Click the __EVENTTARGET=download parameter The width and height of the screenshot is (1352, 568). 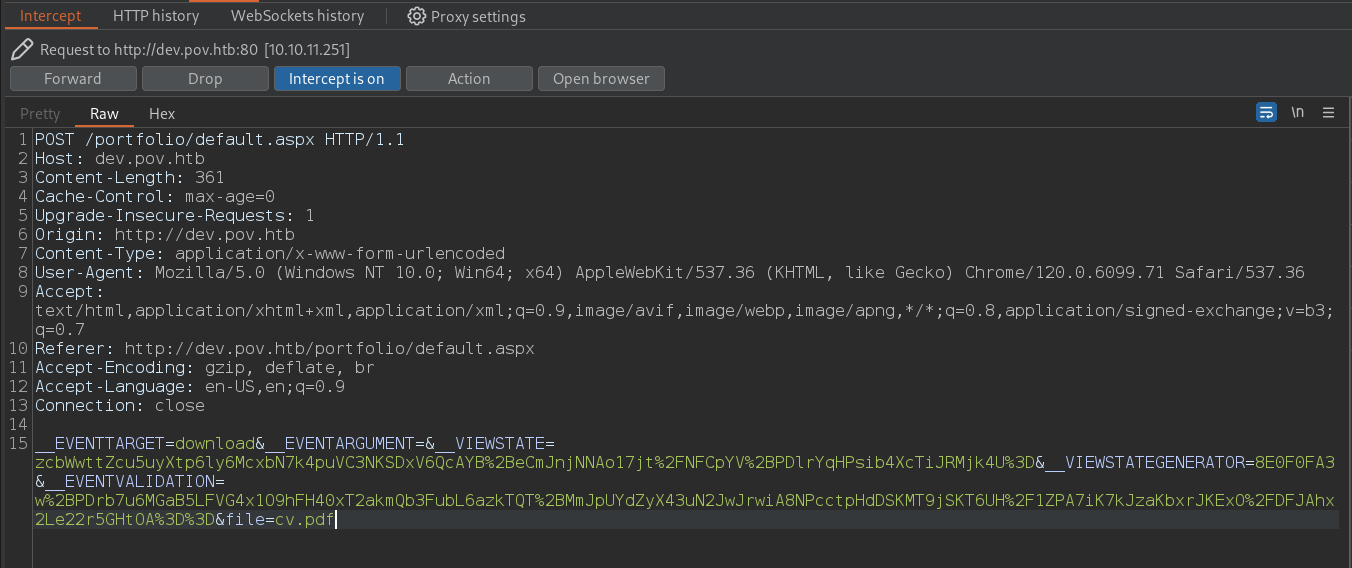click(x=145, y=444)
